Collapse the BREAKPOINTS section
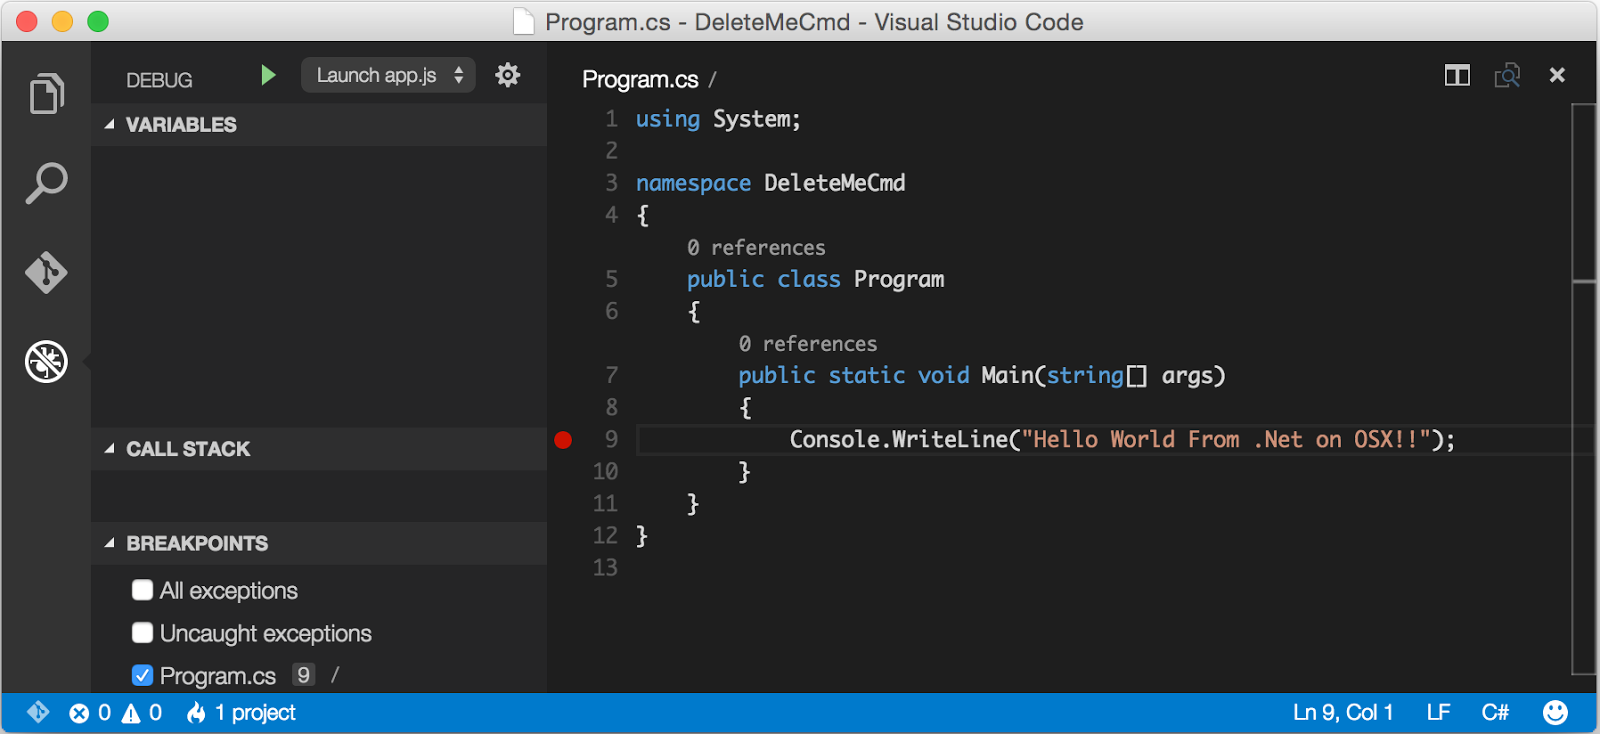The image size is (1600, 734). (319, 543)
